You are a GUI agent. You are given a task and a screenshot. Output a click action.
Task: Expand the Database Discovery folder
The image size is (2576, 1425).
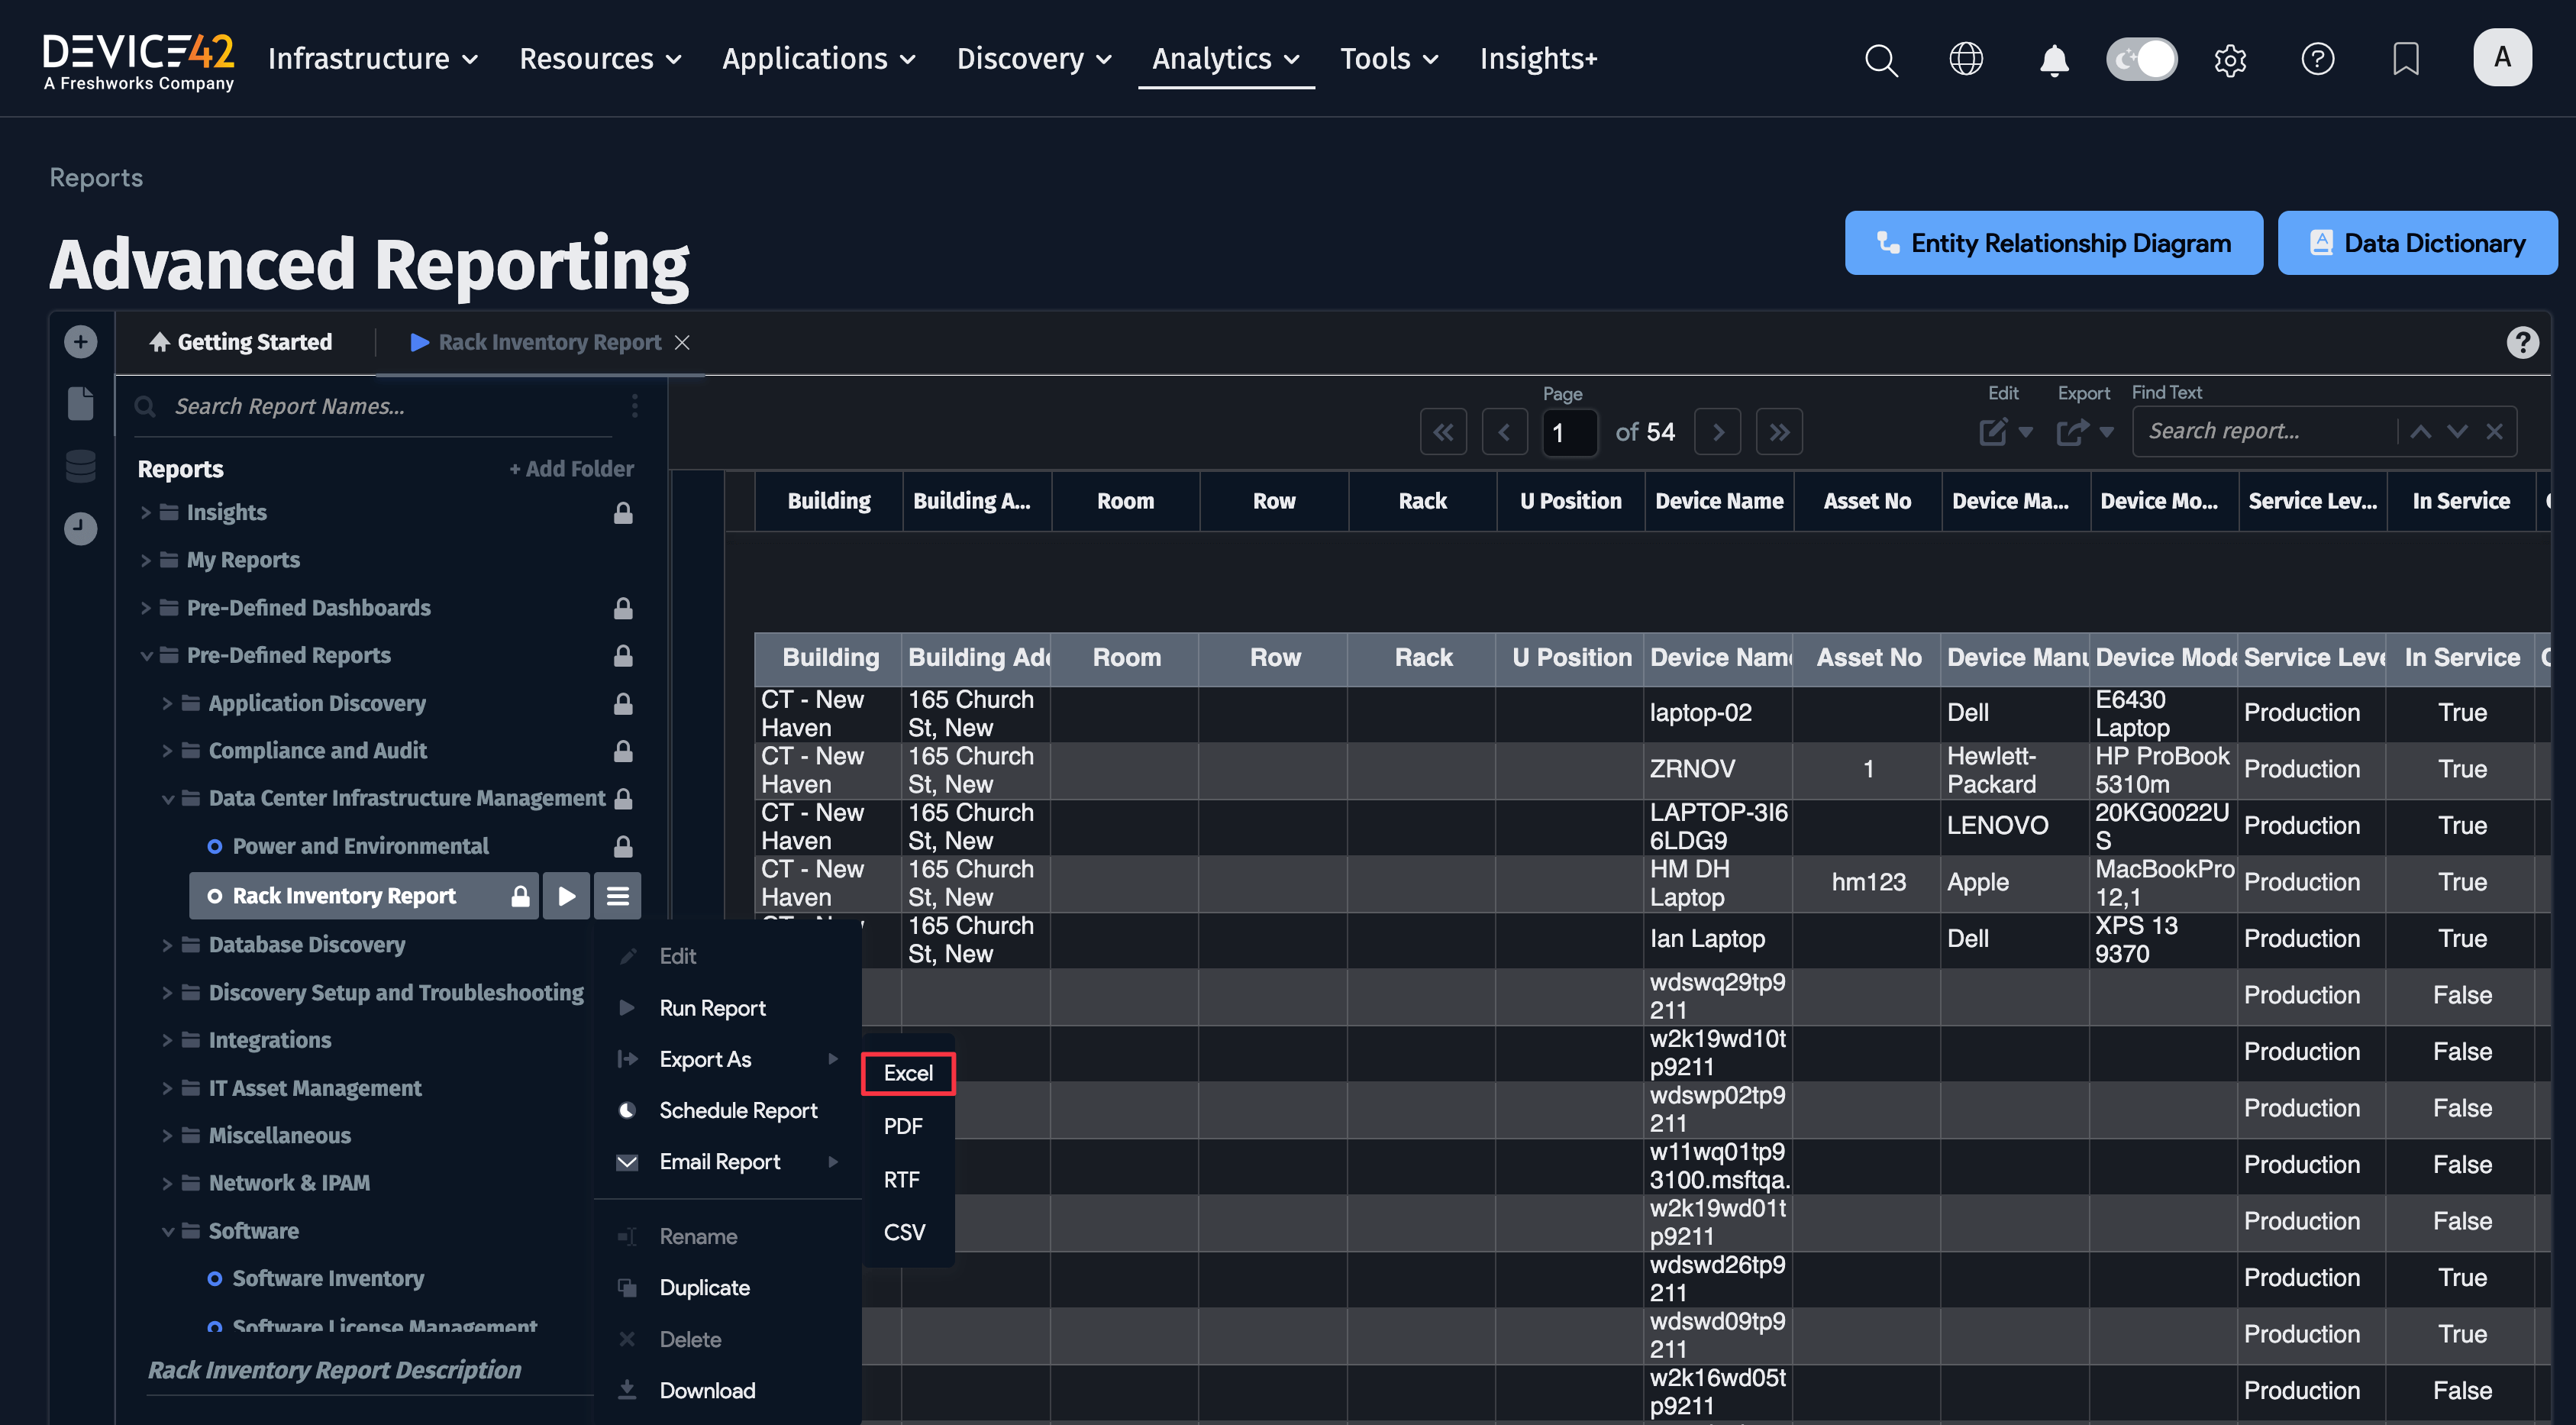coord(167,945)
